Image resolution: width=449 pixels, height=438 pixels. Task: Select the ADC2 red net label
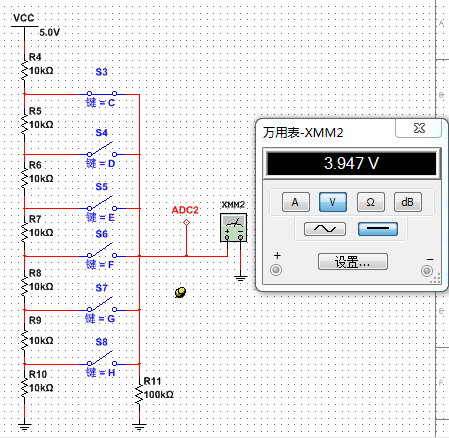(185, 210)
